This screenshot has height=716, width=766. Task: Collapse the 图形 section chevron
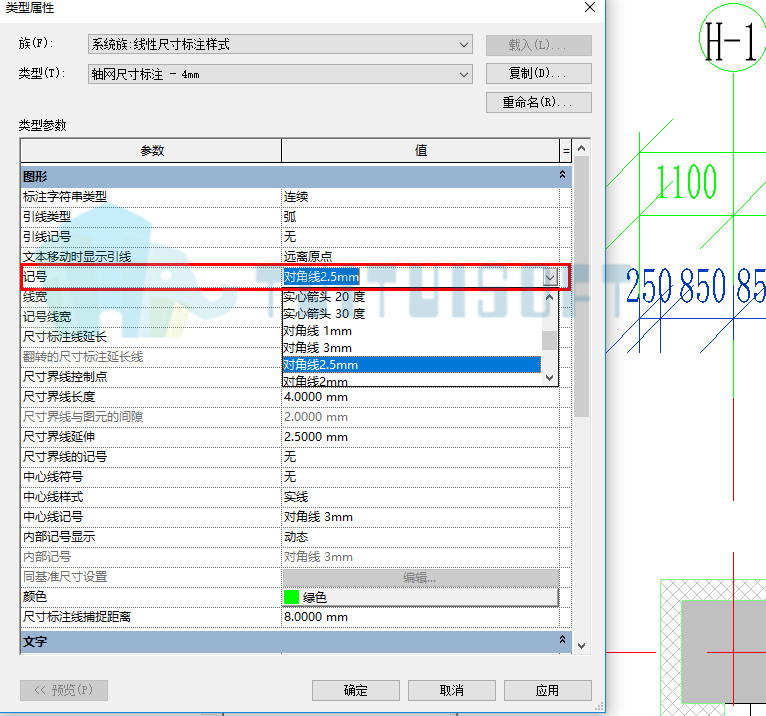tap(562, 175)
